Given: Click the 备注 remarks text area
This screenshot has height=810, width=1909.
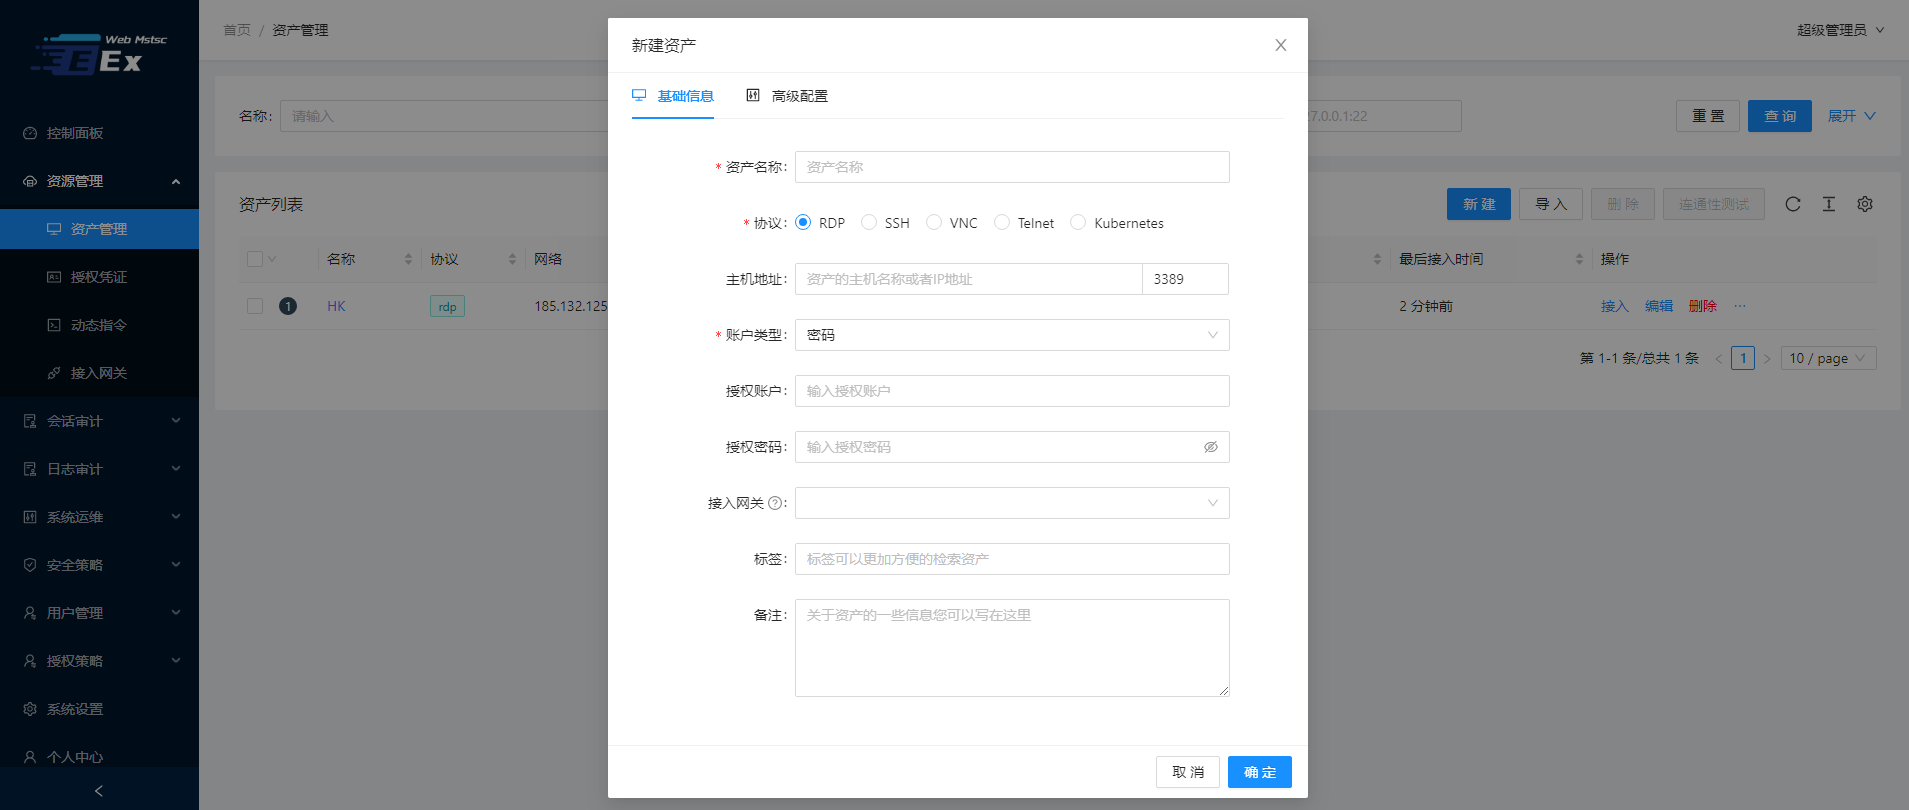Looking at the screenshot, I should (1012, 648).
